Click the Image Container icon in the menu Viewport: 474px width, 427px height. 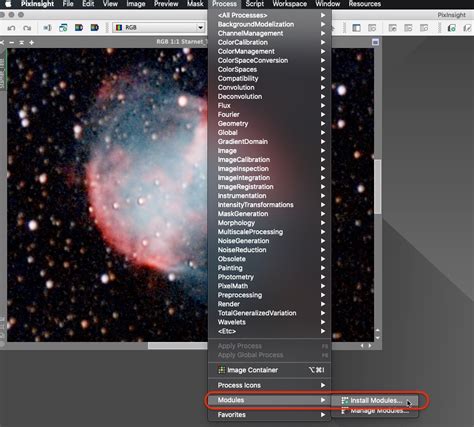(x=221, y=370)
